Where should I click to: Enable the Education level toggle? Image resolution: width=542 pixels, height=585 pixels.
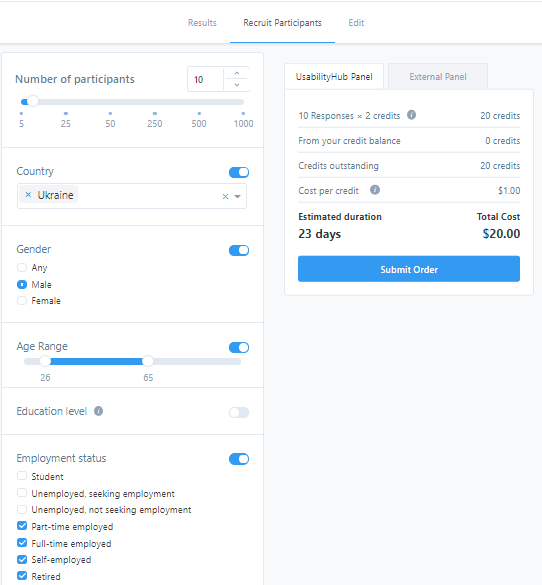(239, 412)
